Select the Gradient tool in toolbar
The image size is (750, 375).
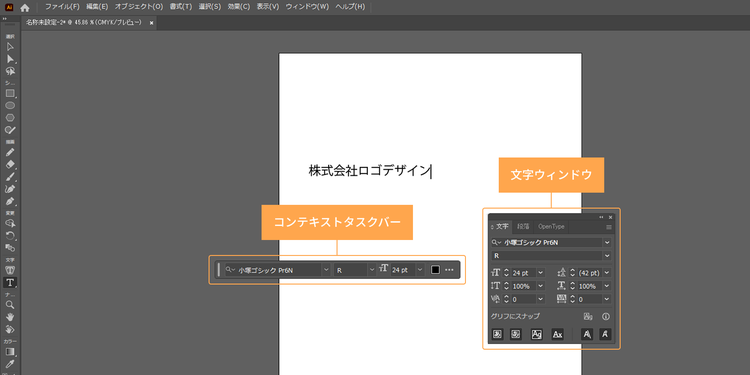coord(10,352)
